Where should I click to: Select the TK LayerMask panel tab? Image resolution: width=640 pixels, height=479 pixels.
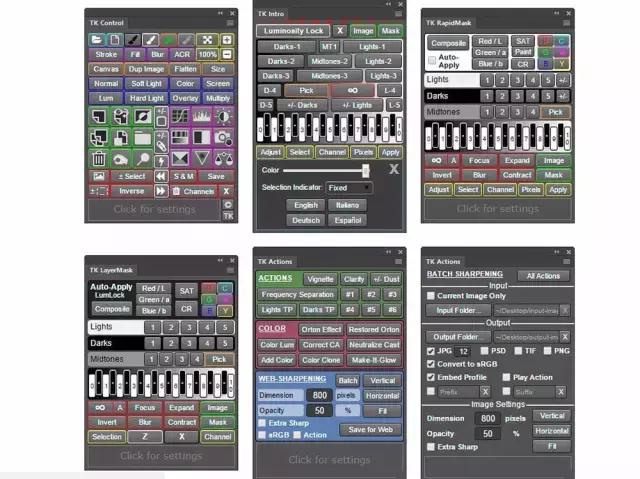[x=111, y=270]
